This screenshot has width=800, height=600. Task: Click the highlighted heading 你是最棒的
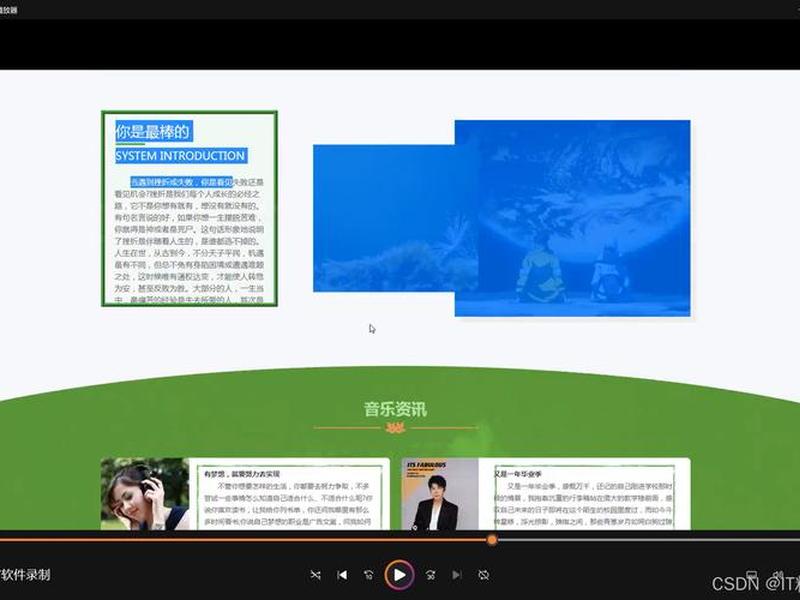pyautogui.click(x=153, y=132)
